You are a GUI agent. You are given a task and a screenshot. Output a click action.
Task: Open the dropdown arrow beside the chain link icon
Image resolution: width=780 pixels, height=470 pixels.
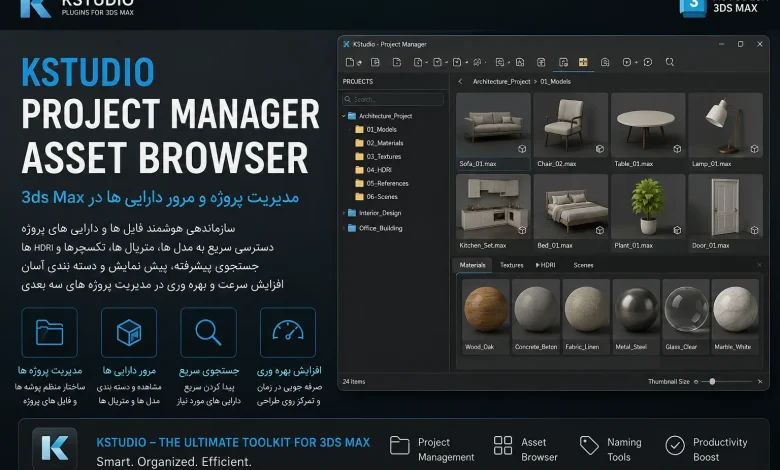pos(486,63)
